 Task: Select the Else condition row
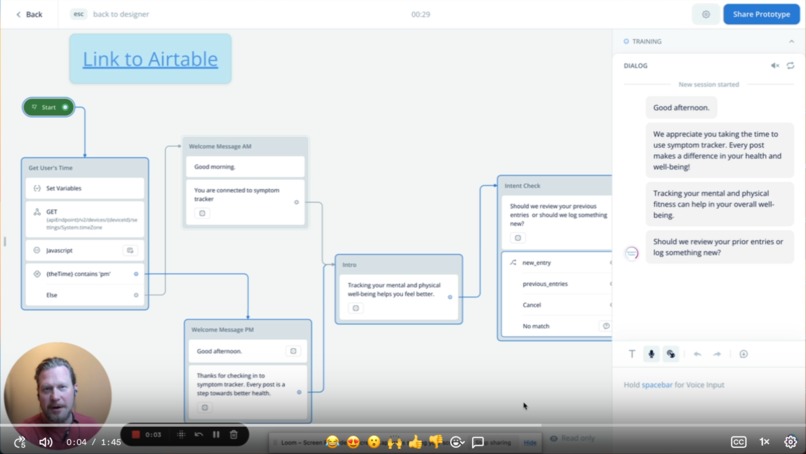85,295
